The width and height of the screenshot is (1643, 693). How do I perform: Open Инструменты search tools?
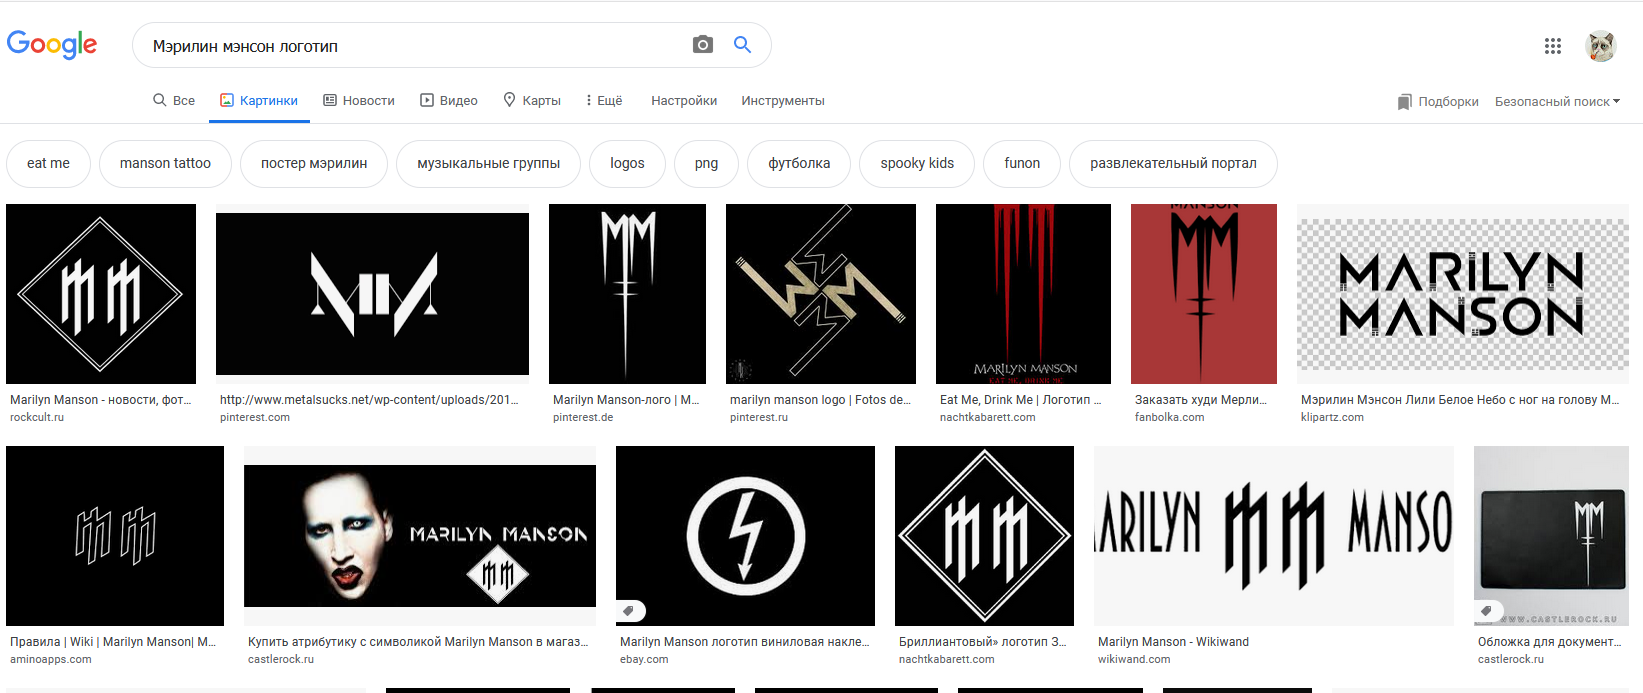point(782,101)
